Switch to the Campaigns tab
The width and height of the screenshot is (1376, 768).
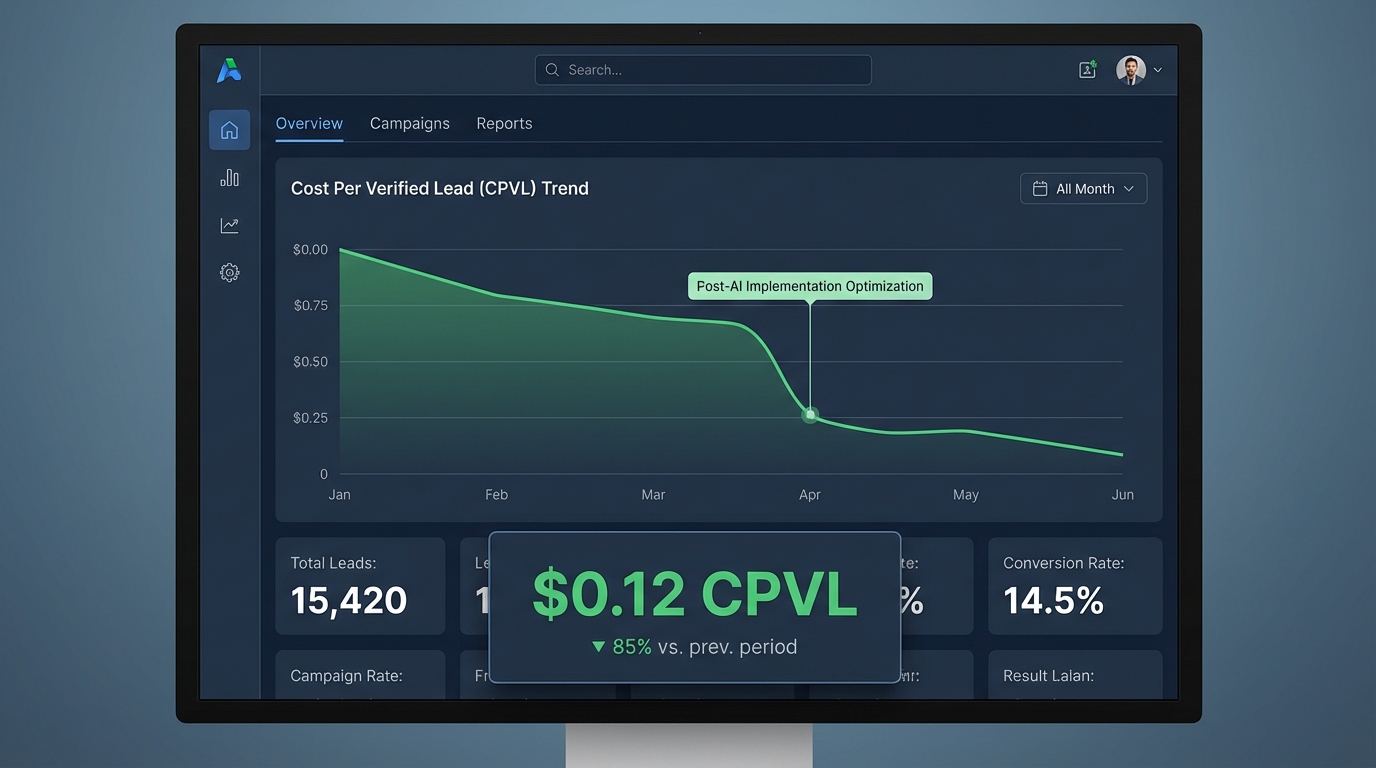[x=410, y=124]
